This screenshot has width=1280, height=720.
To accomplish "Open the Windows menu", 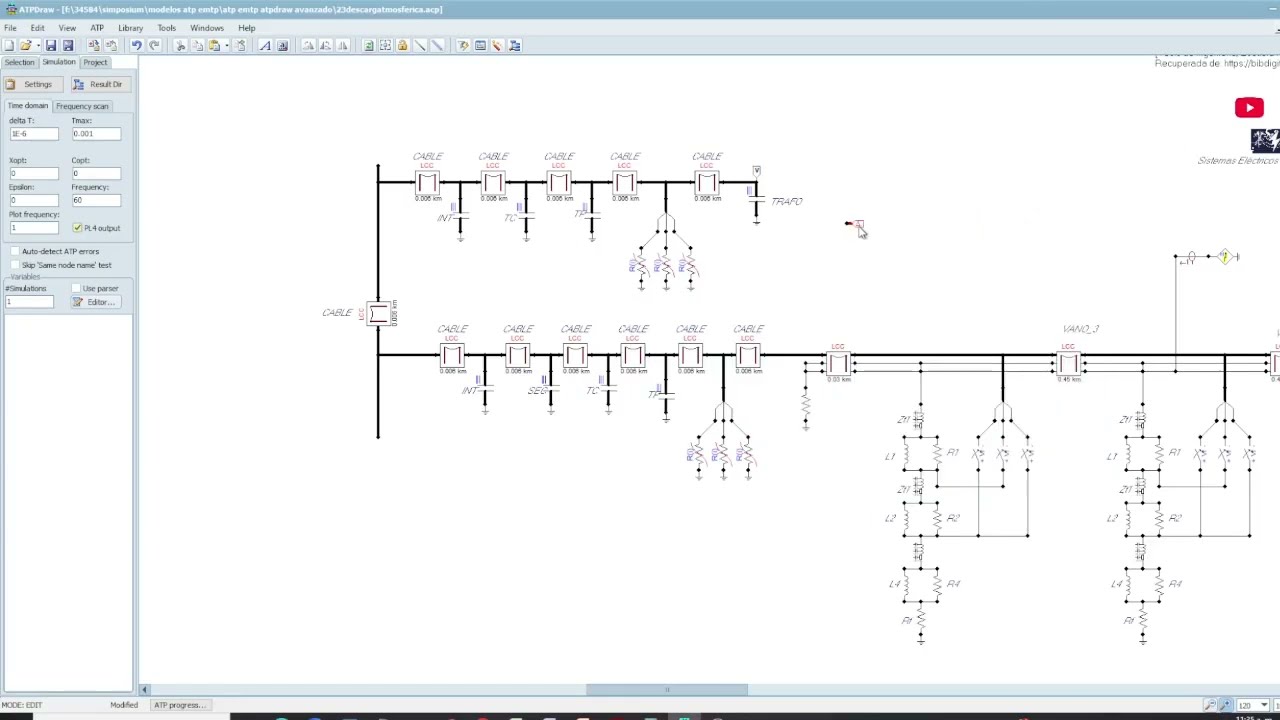I will point(207,28).
